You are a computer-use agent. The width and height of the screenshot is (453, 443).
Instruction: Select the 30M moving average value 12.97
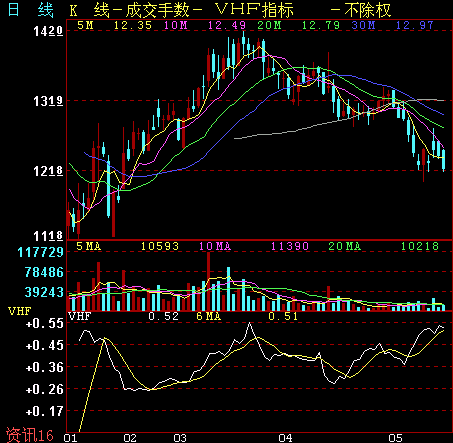[414, 25]
